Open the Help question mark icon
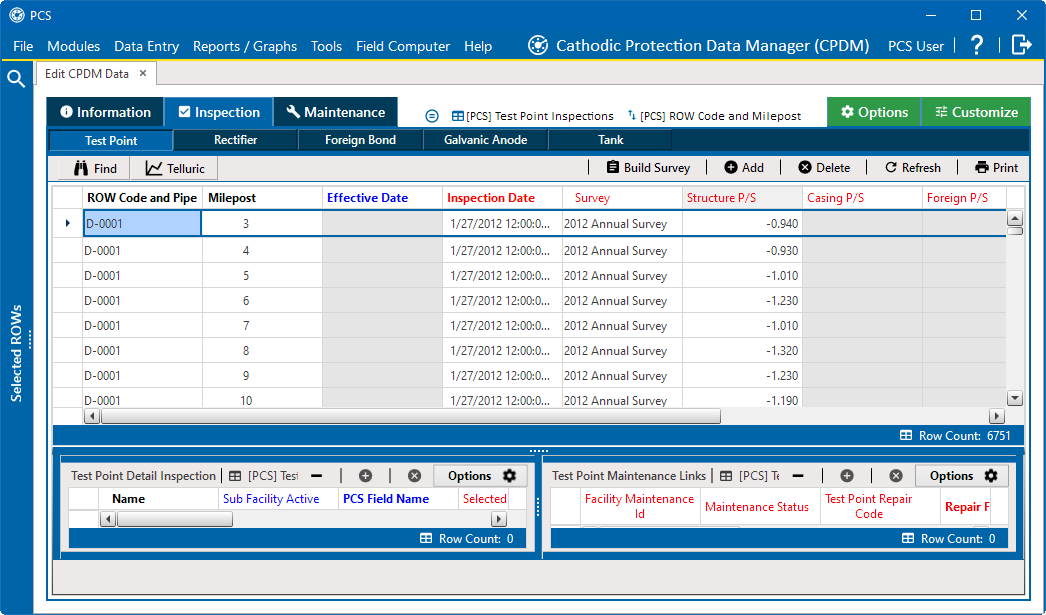Image resolution: width=1046 pixels, height=615 pixels. pyautogui.click(x=977, y=45)
